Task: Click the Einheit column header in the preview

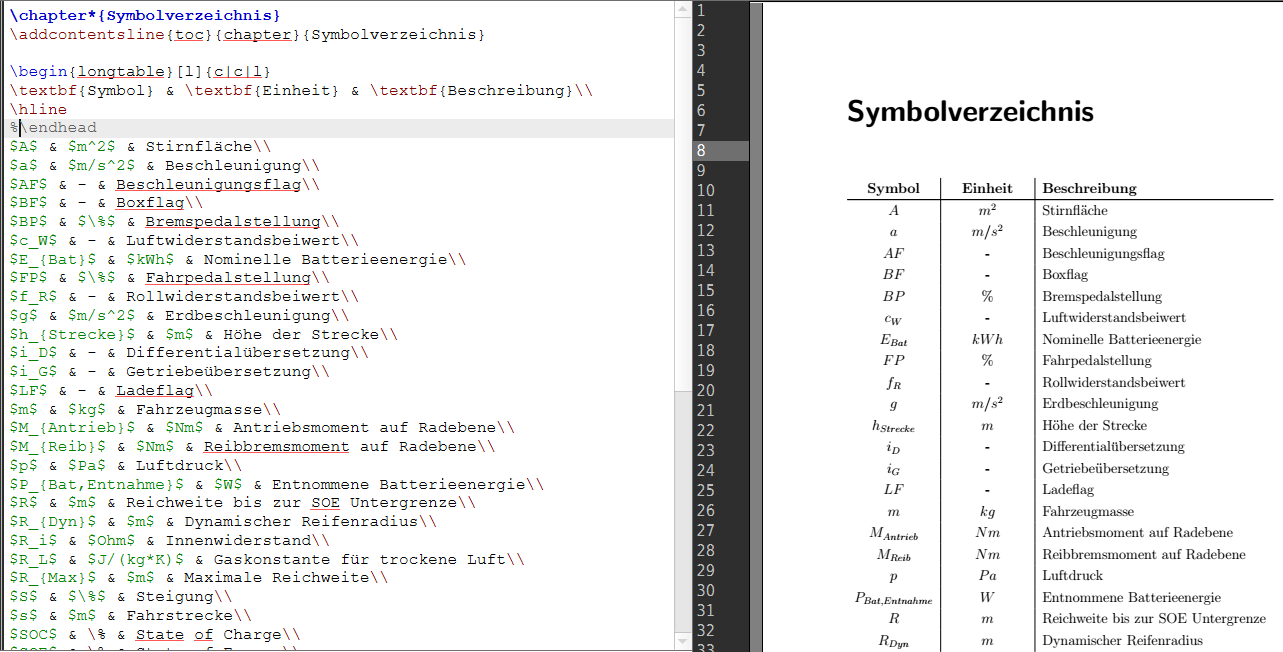Action: coord(987,188)
